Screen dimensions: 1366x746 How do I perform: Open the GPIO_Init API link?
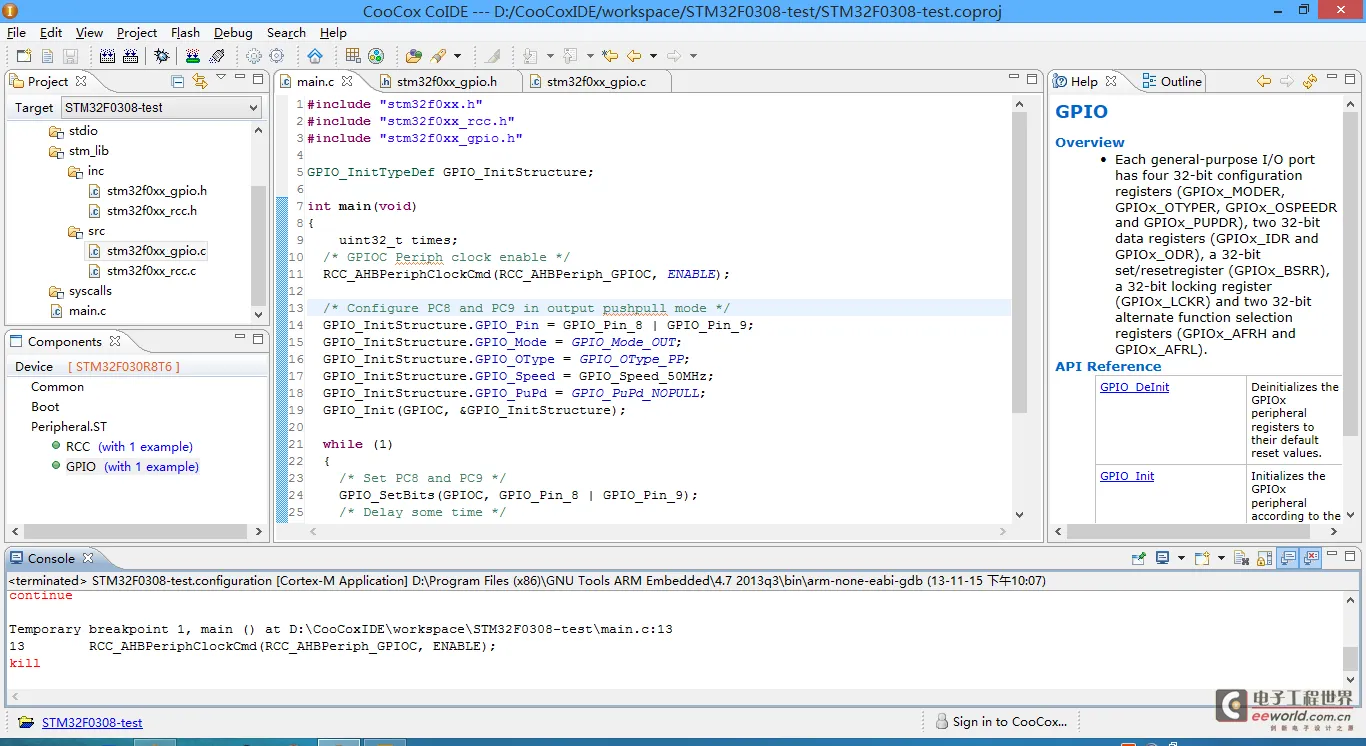click(1127, 476)
